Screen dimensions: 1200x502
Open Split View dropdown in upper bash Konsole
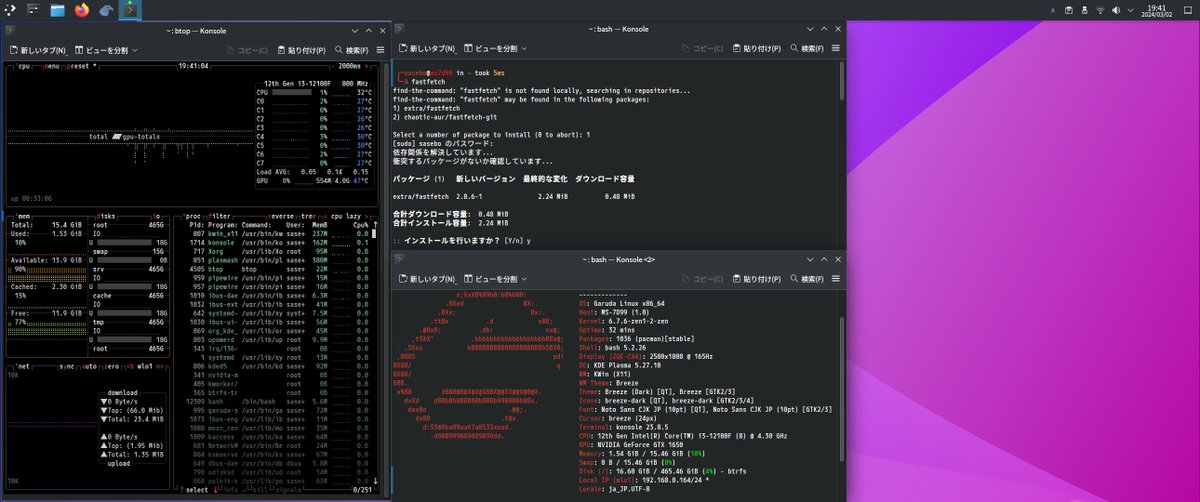pos(524,48)
